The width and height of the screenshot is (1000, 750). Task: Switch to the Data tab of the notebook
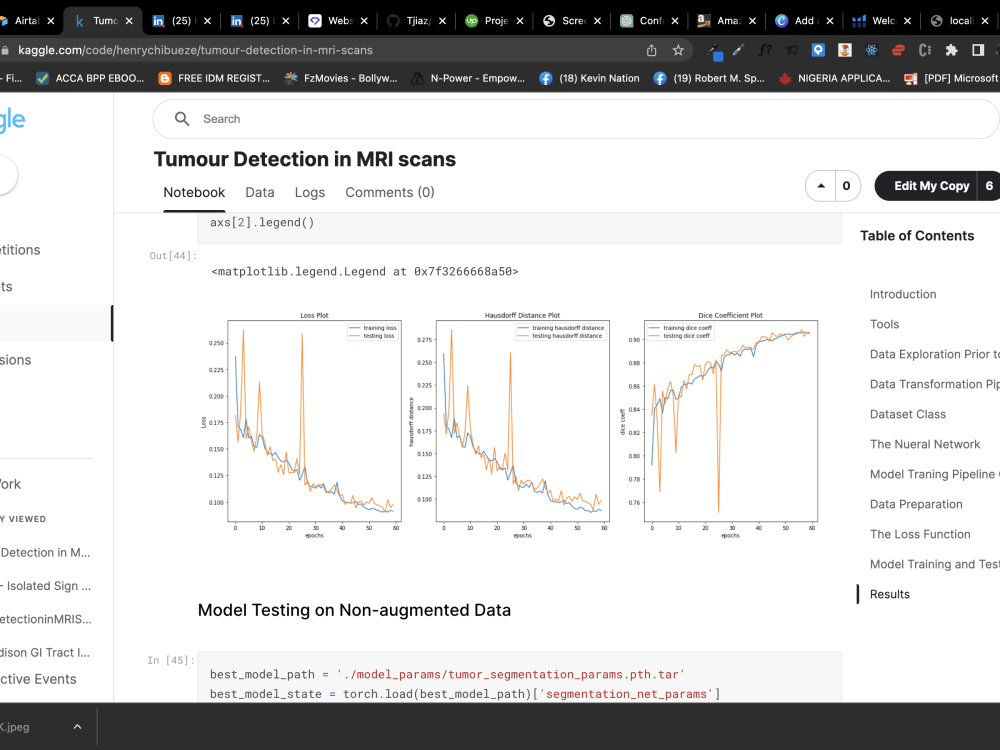pyautogui.click(x=260, y=193)
